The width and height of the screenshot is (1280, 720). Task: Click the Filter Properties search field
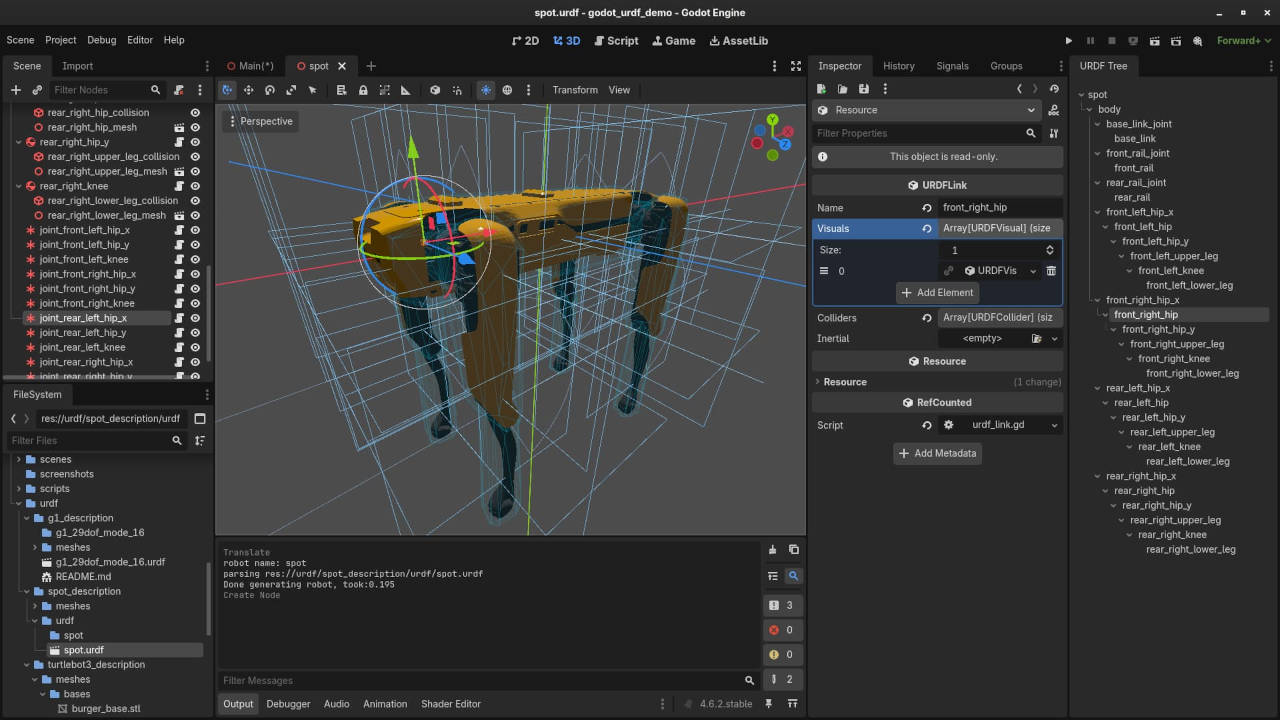[x=926, y=133]
